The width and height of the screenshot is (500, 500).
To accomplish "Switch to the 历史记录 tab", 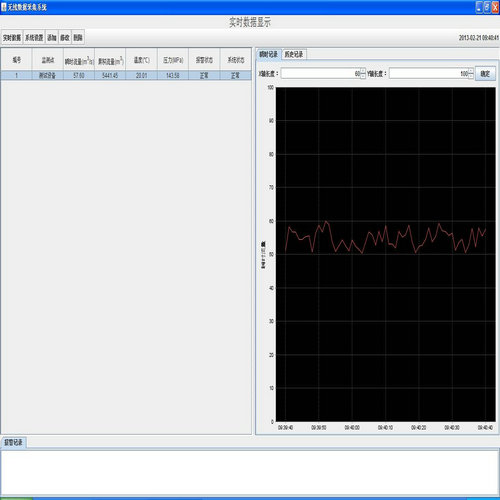I will pyautogui.click(x=294, y=54).
